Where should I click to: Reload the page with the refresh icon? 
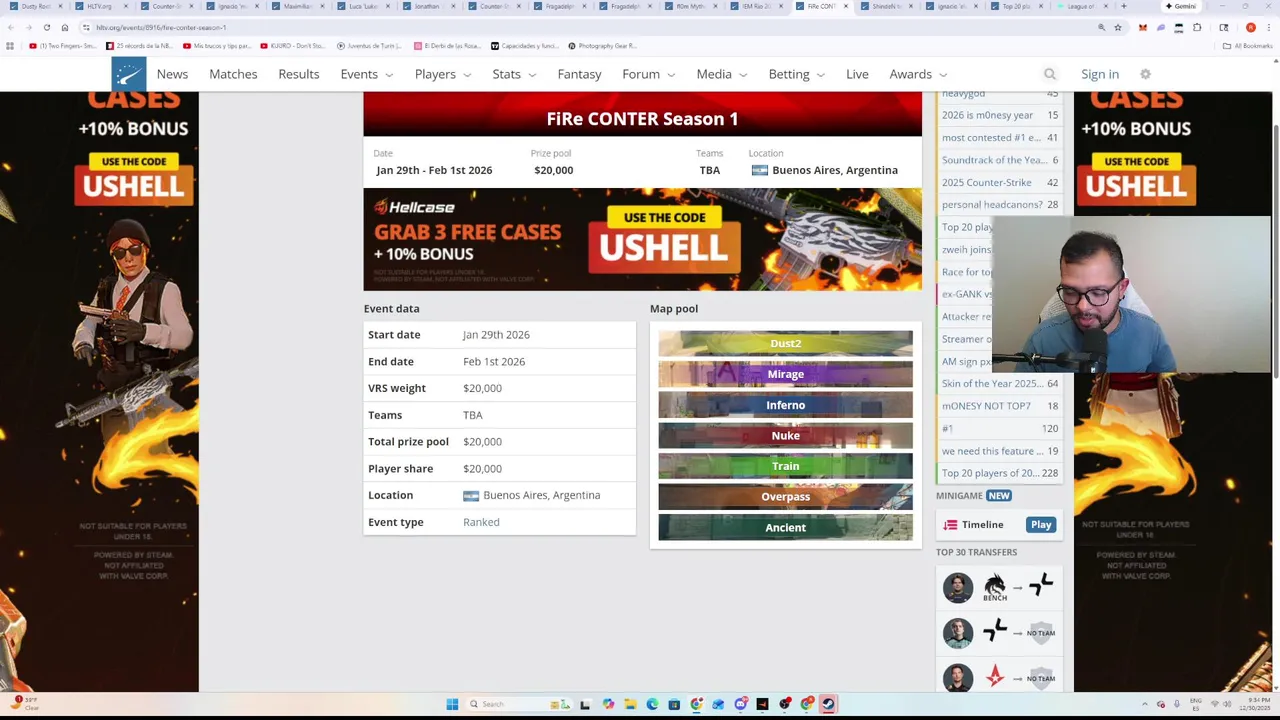(47, 27)
